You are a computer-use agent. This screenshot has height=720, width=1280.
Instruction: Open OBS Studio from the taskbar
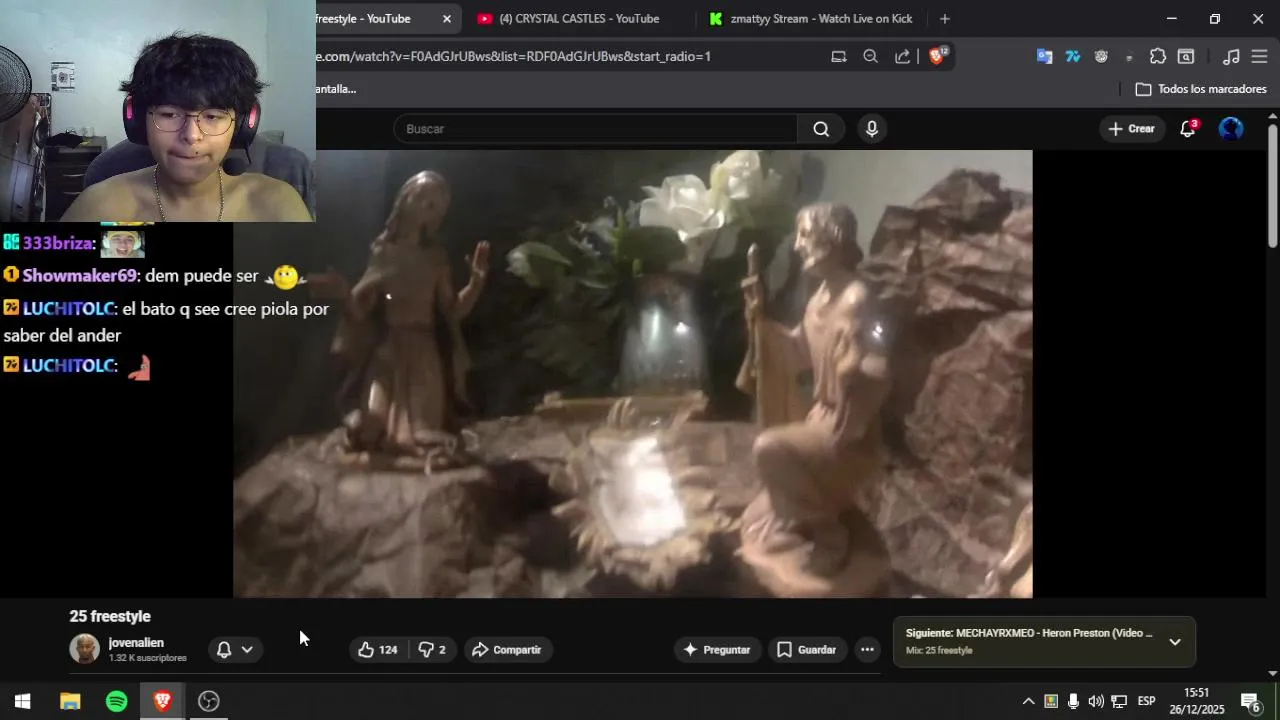[x=208, y=701]
